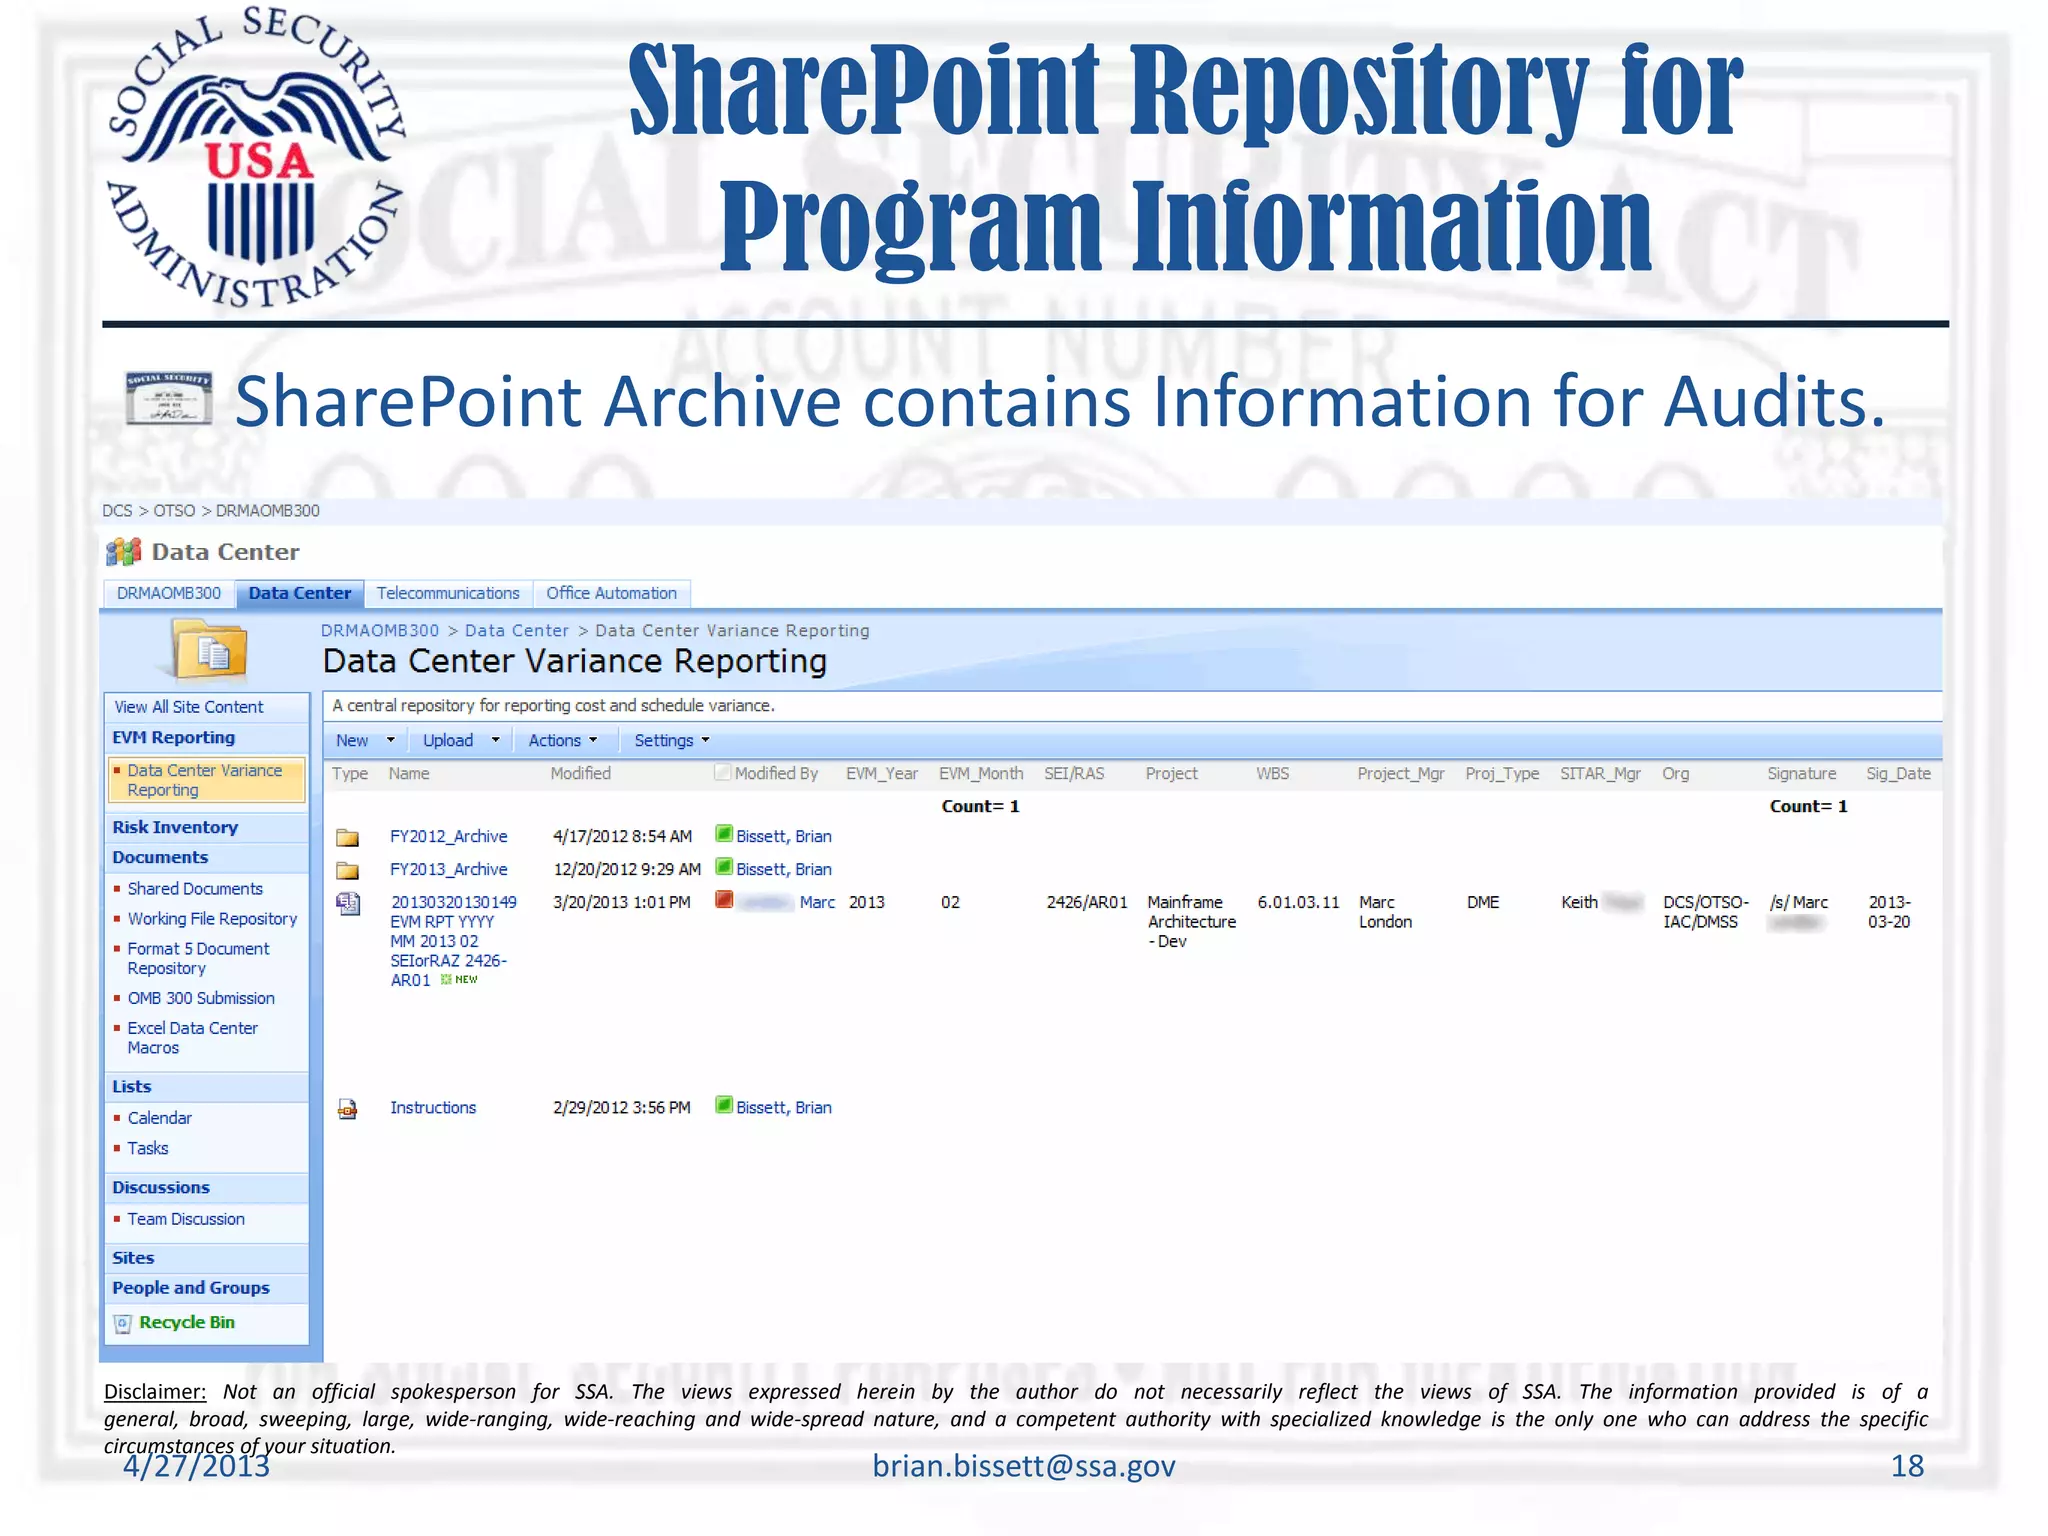Switch to the Telecommunications tab

click(x=448, y=594)
